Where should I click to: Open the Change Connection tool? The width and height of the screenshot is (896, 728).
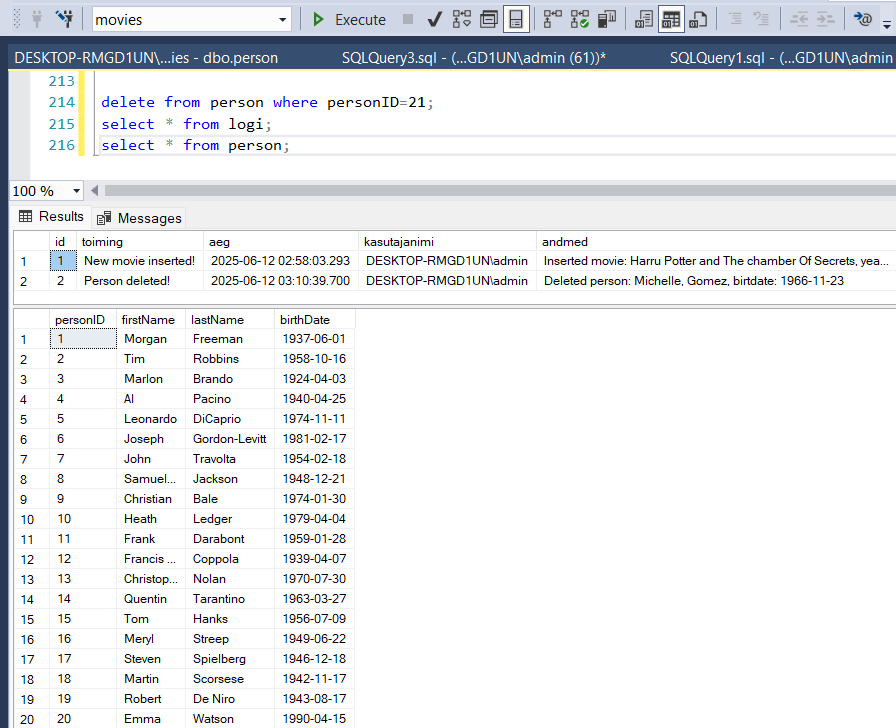pyautogui.click(x=65, y=19)
